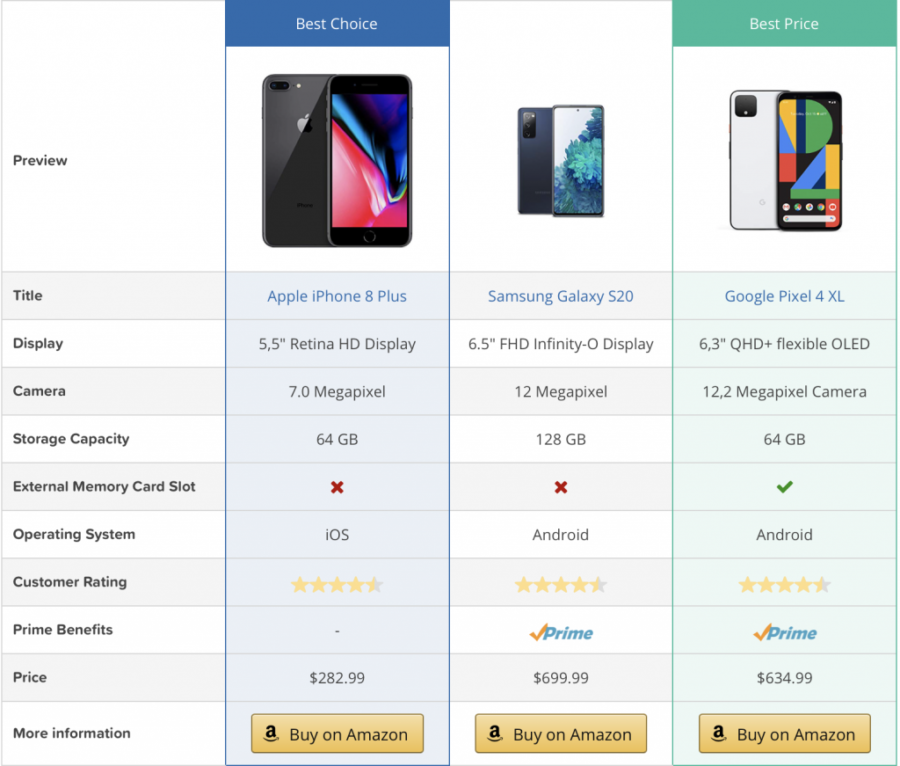Click the Best Price header badge
Viewport: 900px width, 766px height.
point(784,24)
